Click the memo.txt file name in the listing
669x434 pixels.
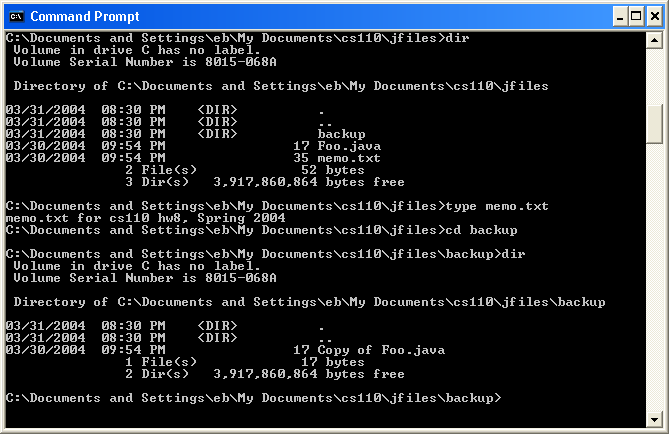coord(349,158)
